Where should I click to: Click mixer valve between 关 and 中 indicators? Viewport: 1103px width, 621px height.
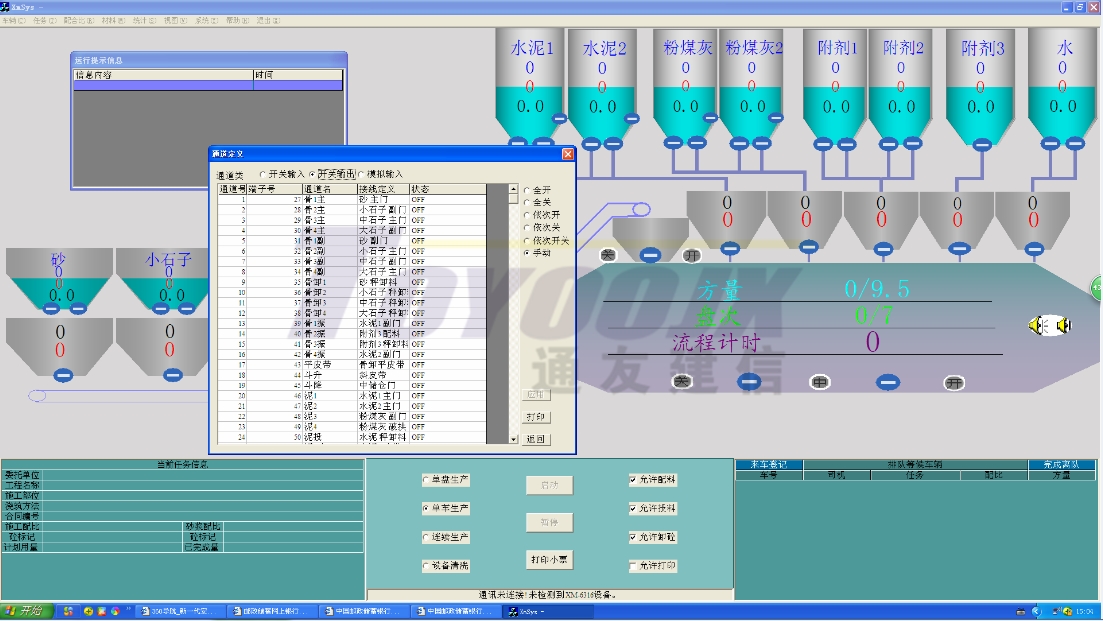(749, 382)
